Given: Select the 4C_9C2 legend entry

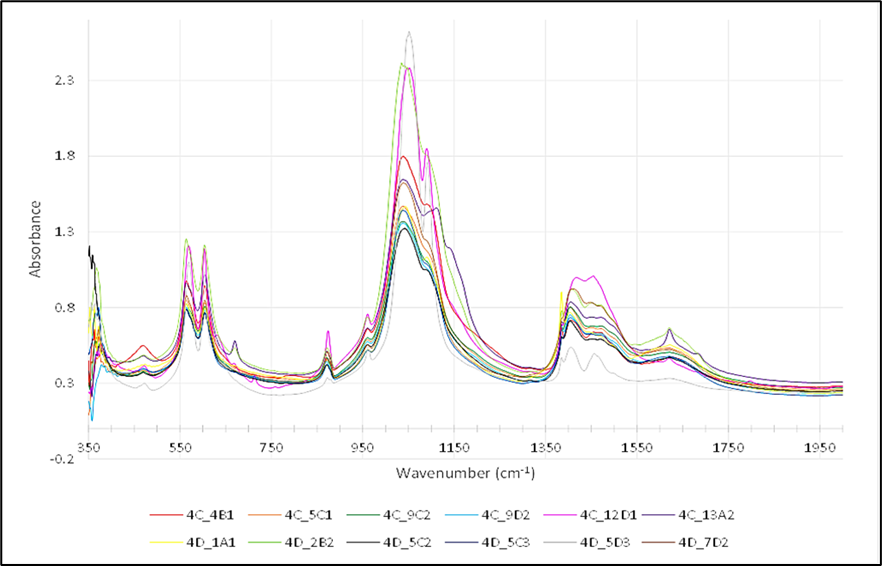Looking at the screenshot, I should 407,515.
